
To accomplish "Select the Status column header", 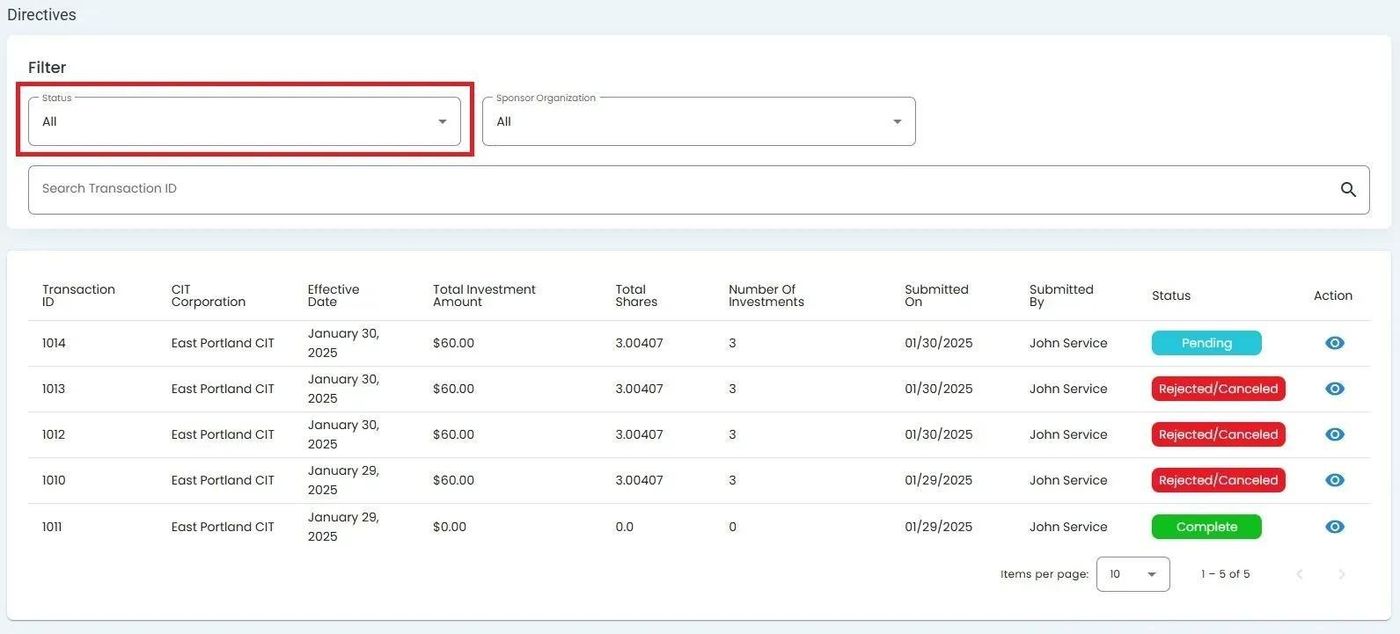I will [1171, 296].
